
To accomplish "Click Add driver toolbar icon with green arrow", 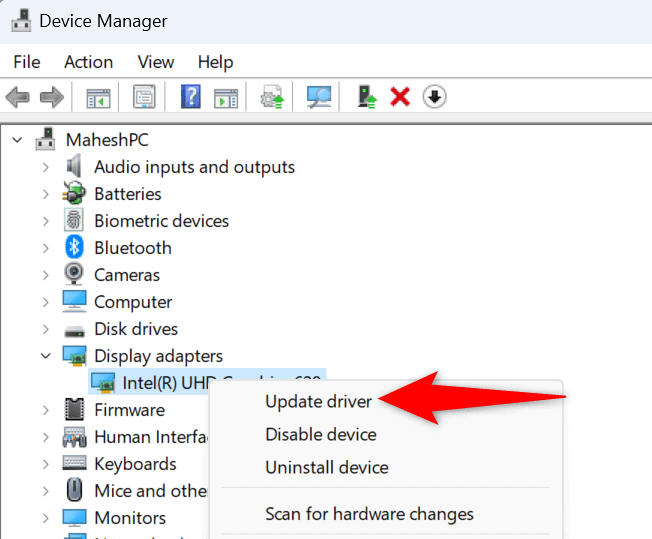I will pyautogui.click(x=367, y=97).
